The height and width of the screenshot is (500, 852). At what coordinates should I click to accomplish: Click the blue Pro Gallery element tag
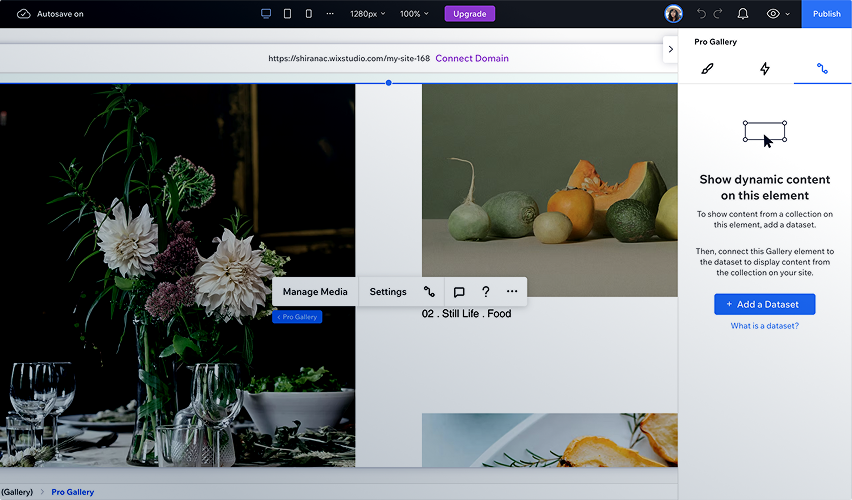click(297, 317)
